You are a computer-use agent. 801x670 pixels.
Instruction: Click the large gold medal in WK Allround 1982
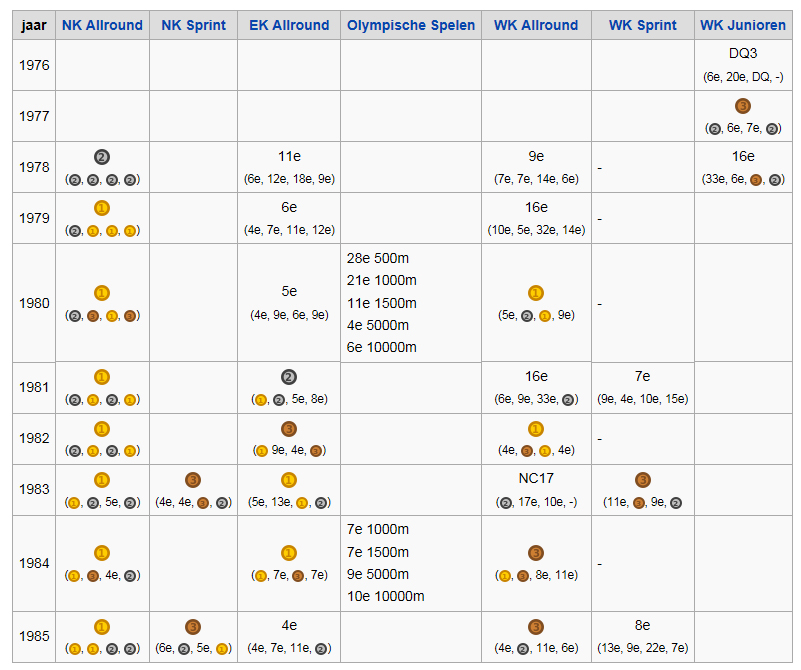point(536,429)
